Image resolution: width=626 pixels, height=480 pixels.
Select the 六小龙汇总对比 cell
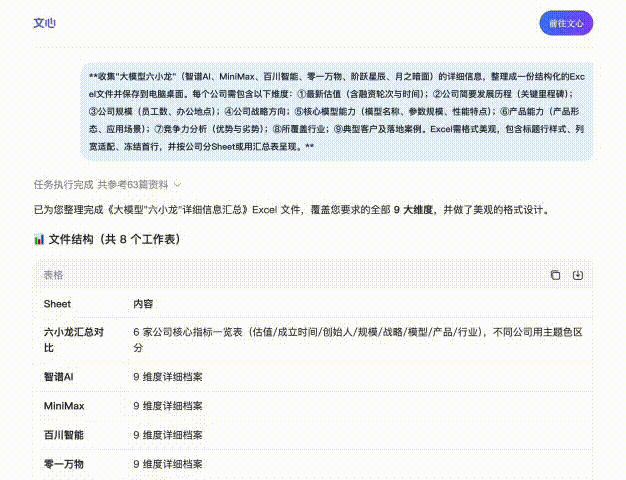tap(74, 340)
